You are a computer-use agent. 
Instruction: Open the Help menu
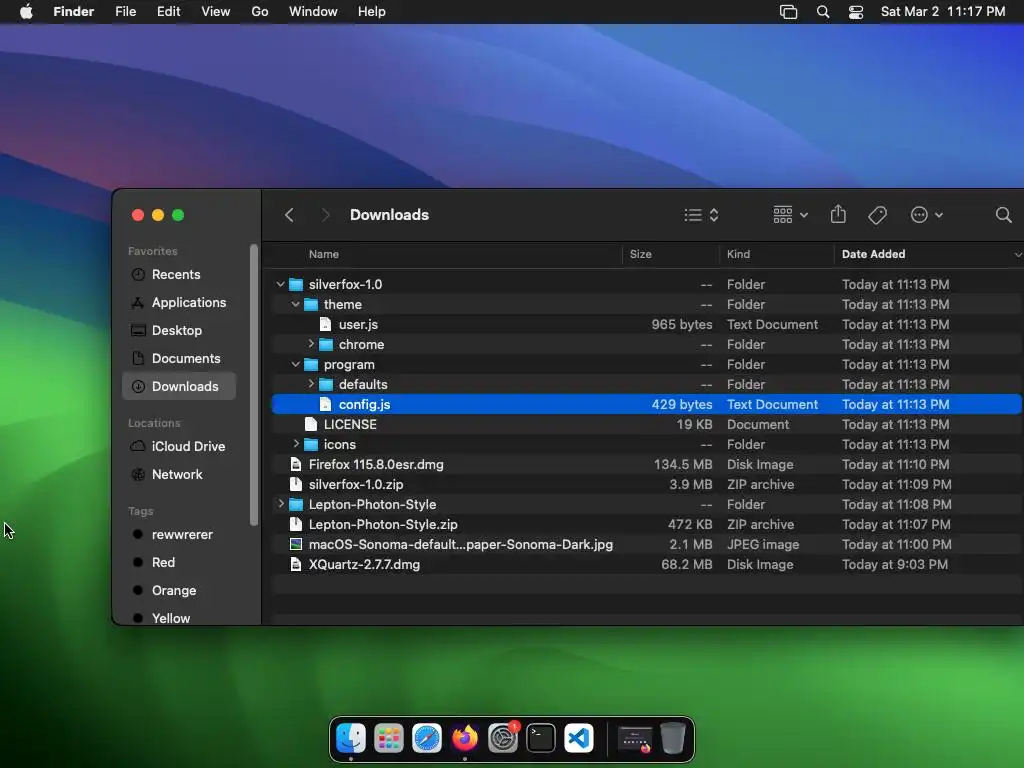click(x=372, y=12)
